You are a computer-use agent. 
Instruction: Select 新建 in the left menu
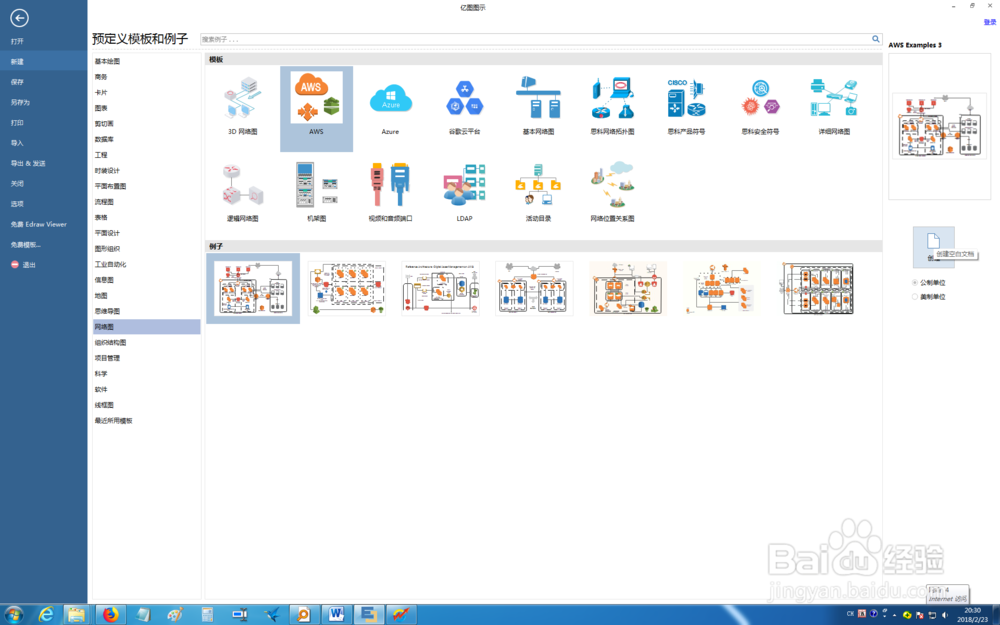[17, 62]
